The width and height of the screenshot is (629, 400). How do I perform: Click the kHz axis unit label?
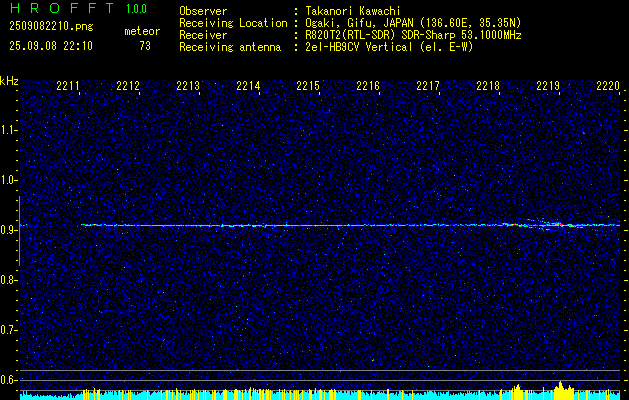(x=9, y=81)
